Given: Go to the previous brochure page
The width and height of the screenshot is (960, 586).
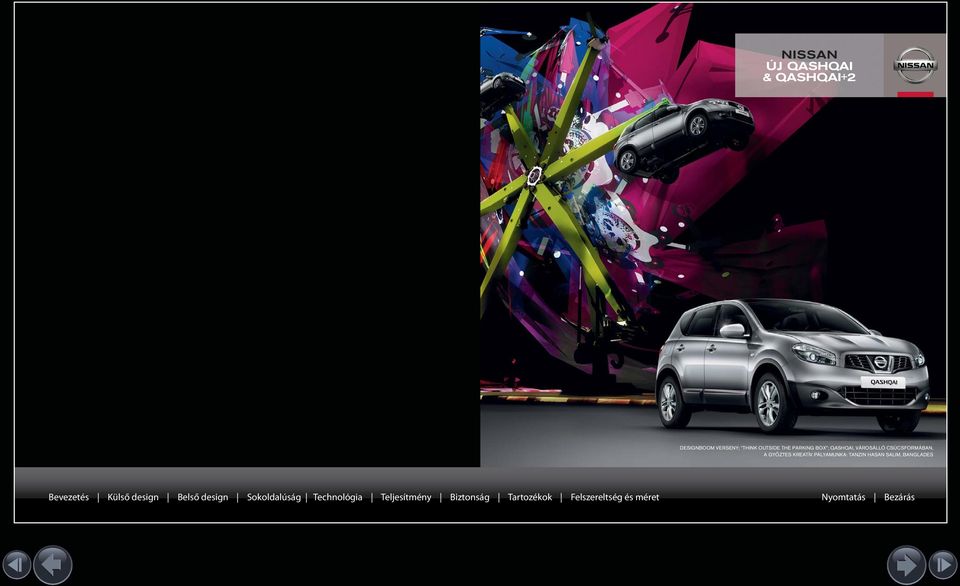Looking at the screenshot, I should point(53,565).
